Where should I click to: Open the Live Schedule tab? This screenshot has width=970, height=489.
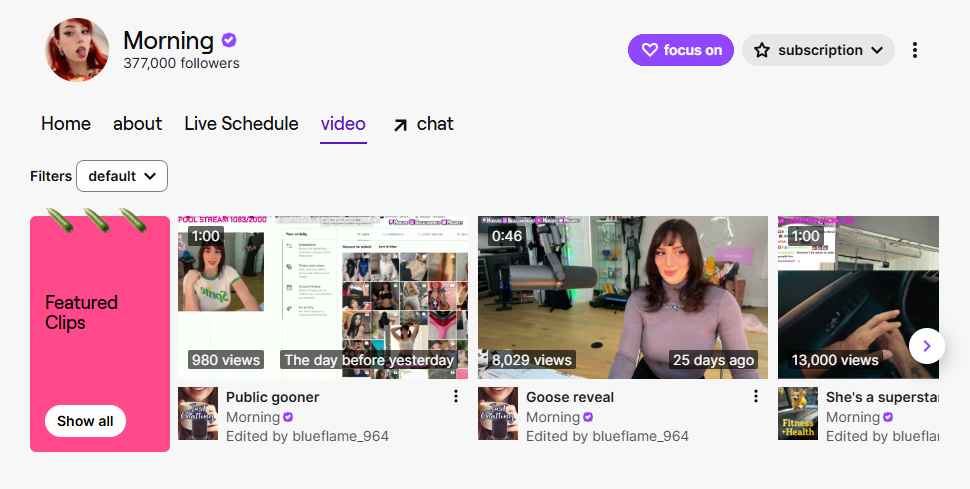241,124
